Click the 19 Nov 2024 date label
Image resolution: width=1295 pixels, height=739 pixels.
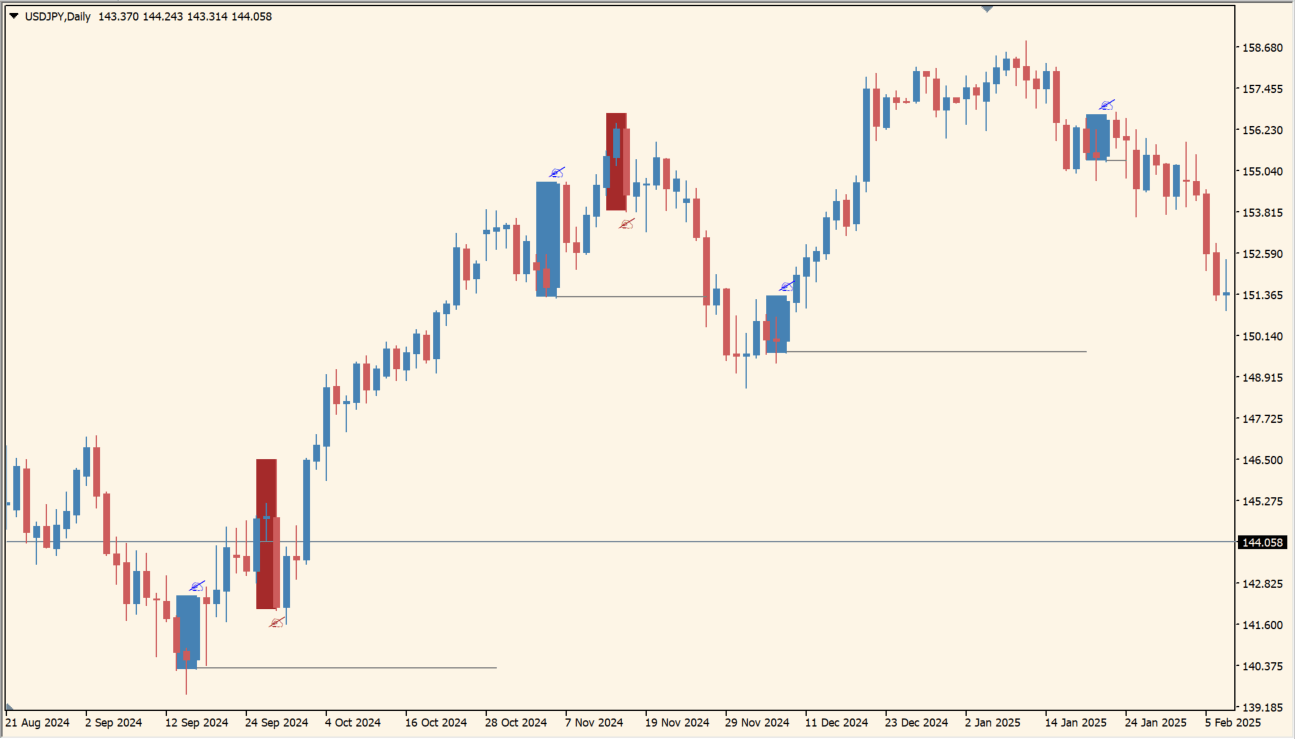[677, 722]
